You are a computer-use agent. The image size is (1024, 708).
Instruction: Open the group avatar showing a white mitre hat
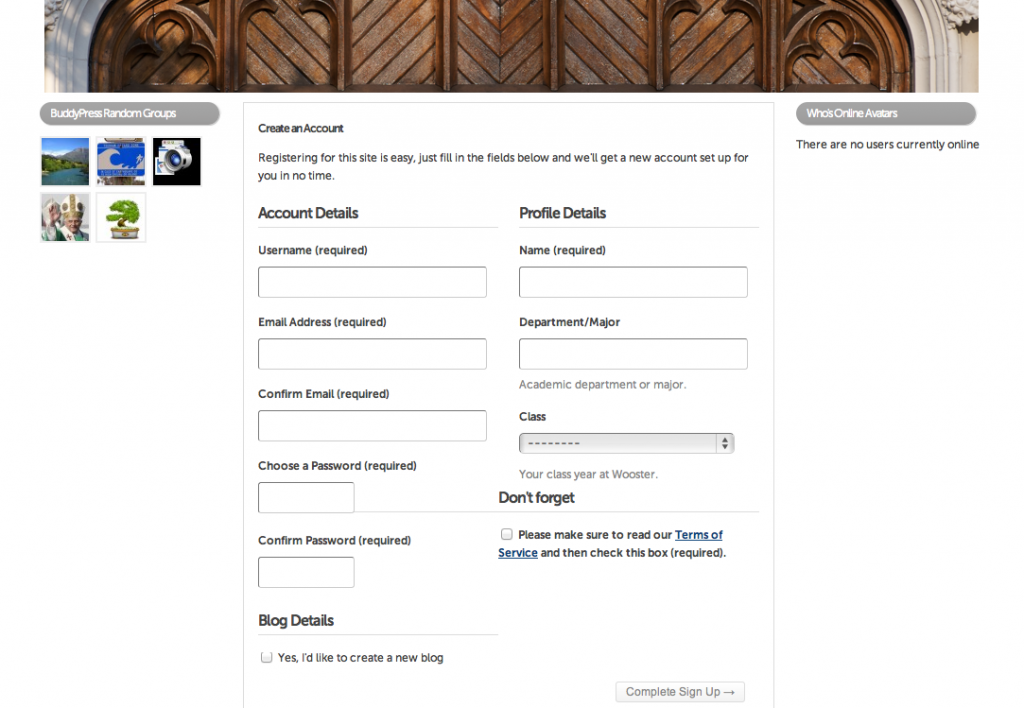pyautogui.click(x=65, y=218)
